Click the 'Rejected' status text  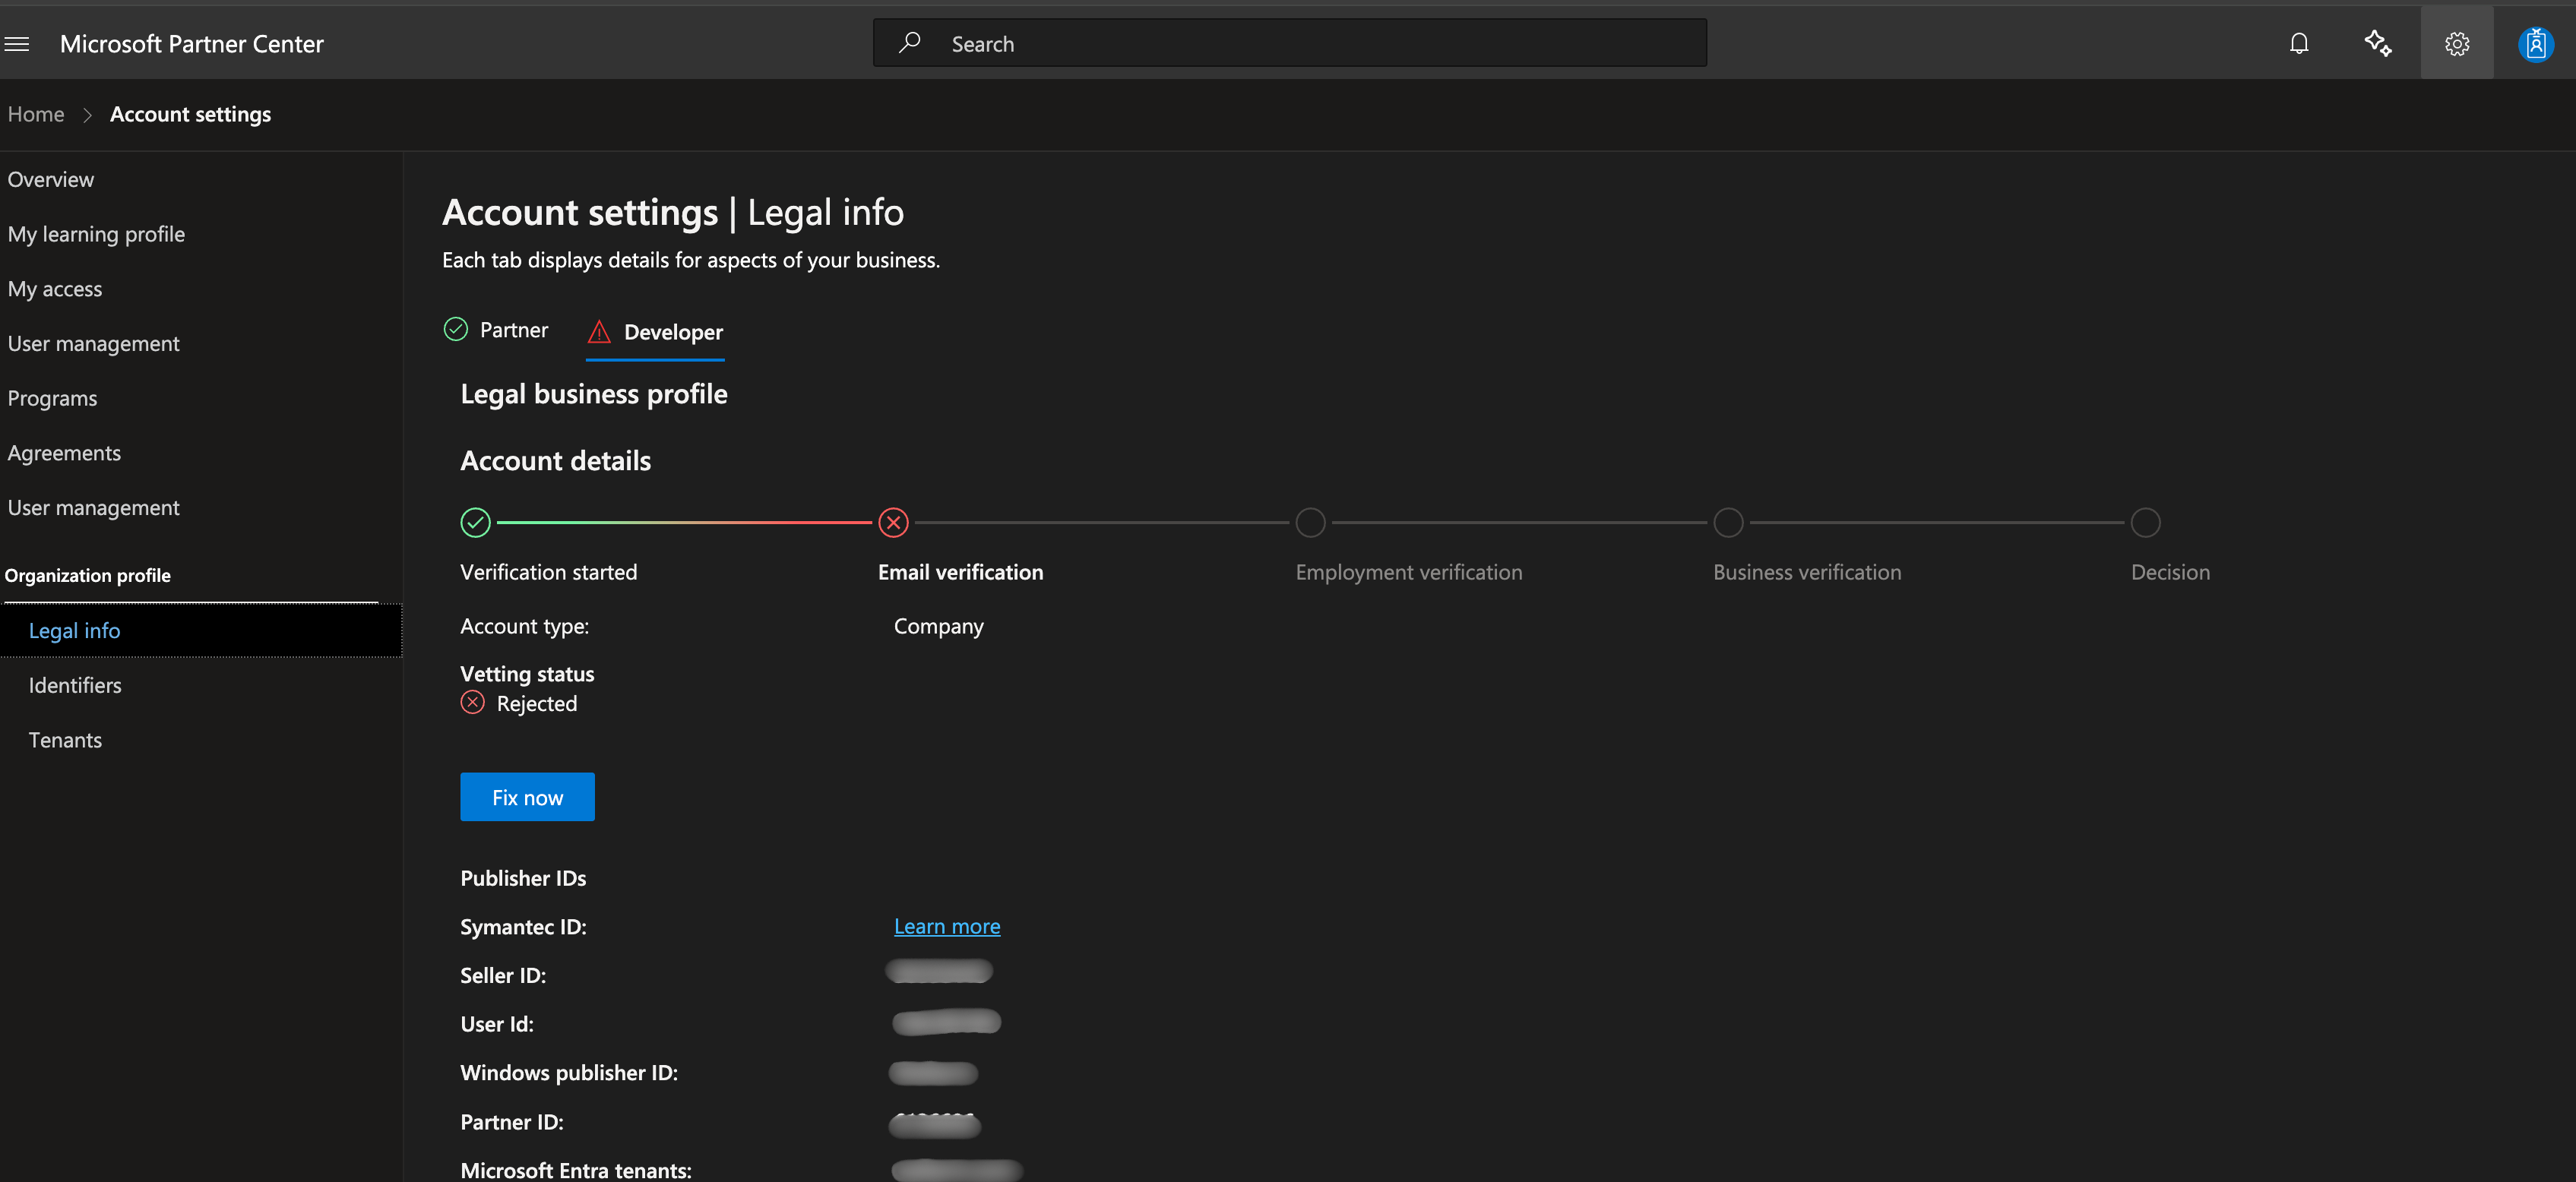537,703
